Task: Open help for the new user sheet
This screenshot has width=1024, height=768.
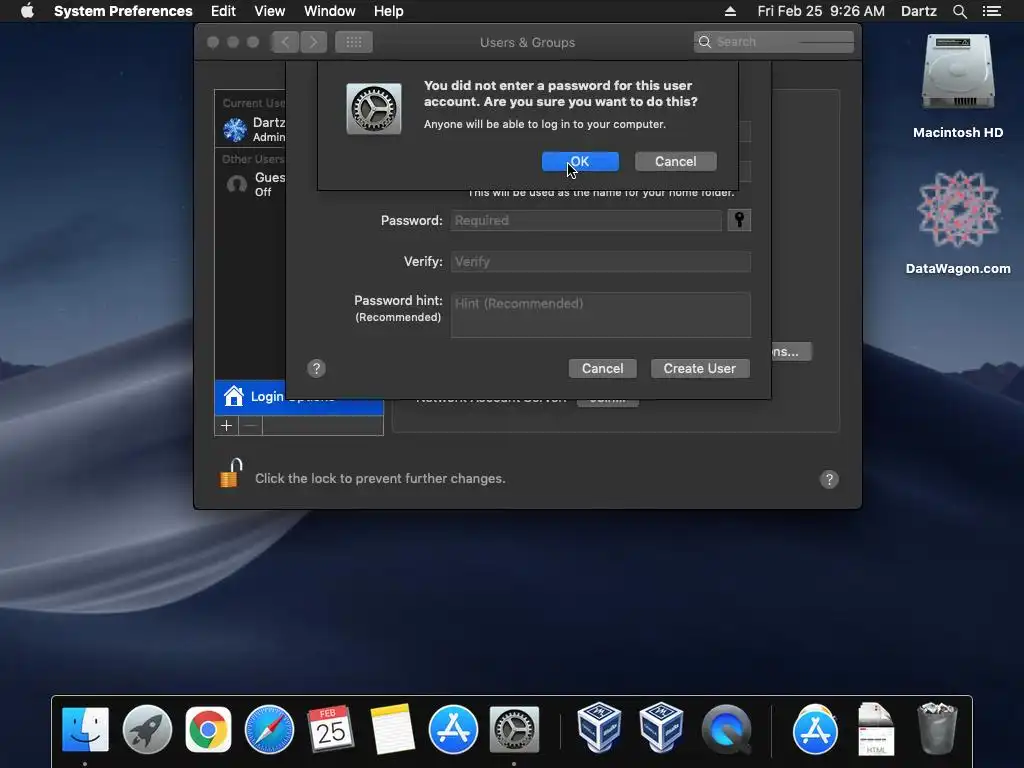Action: click(316, 368)
